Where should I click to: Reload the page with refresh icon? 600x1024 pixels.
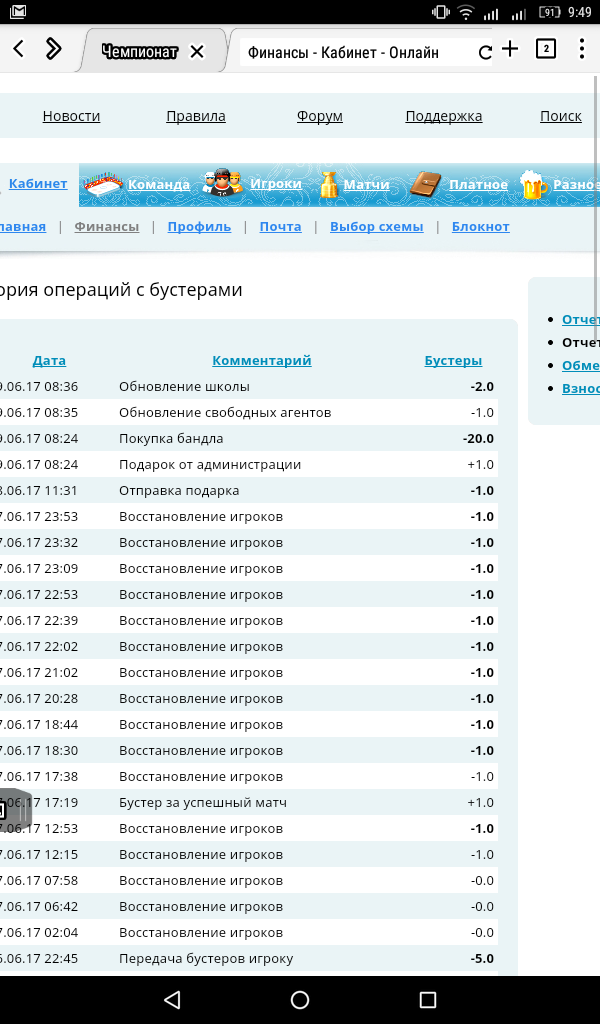[x=485, y=53]
